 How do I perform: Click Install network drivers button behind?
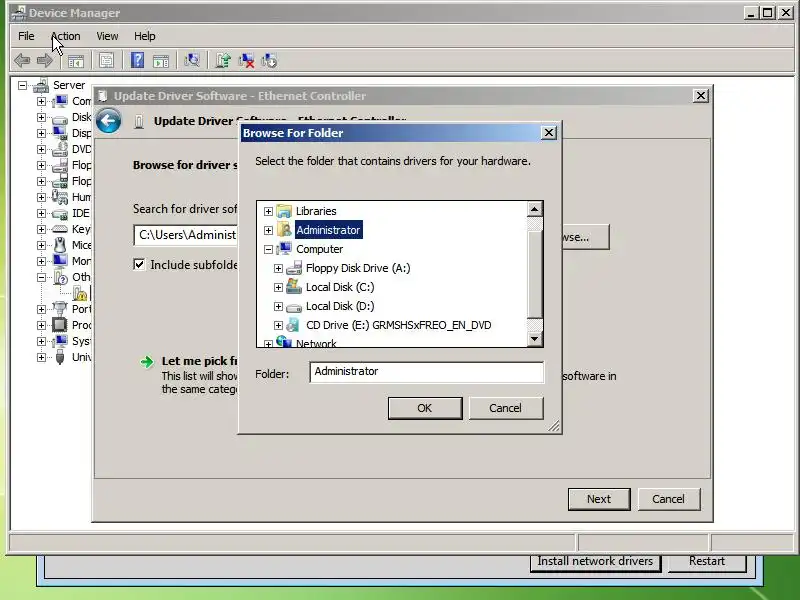595,561
